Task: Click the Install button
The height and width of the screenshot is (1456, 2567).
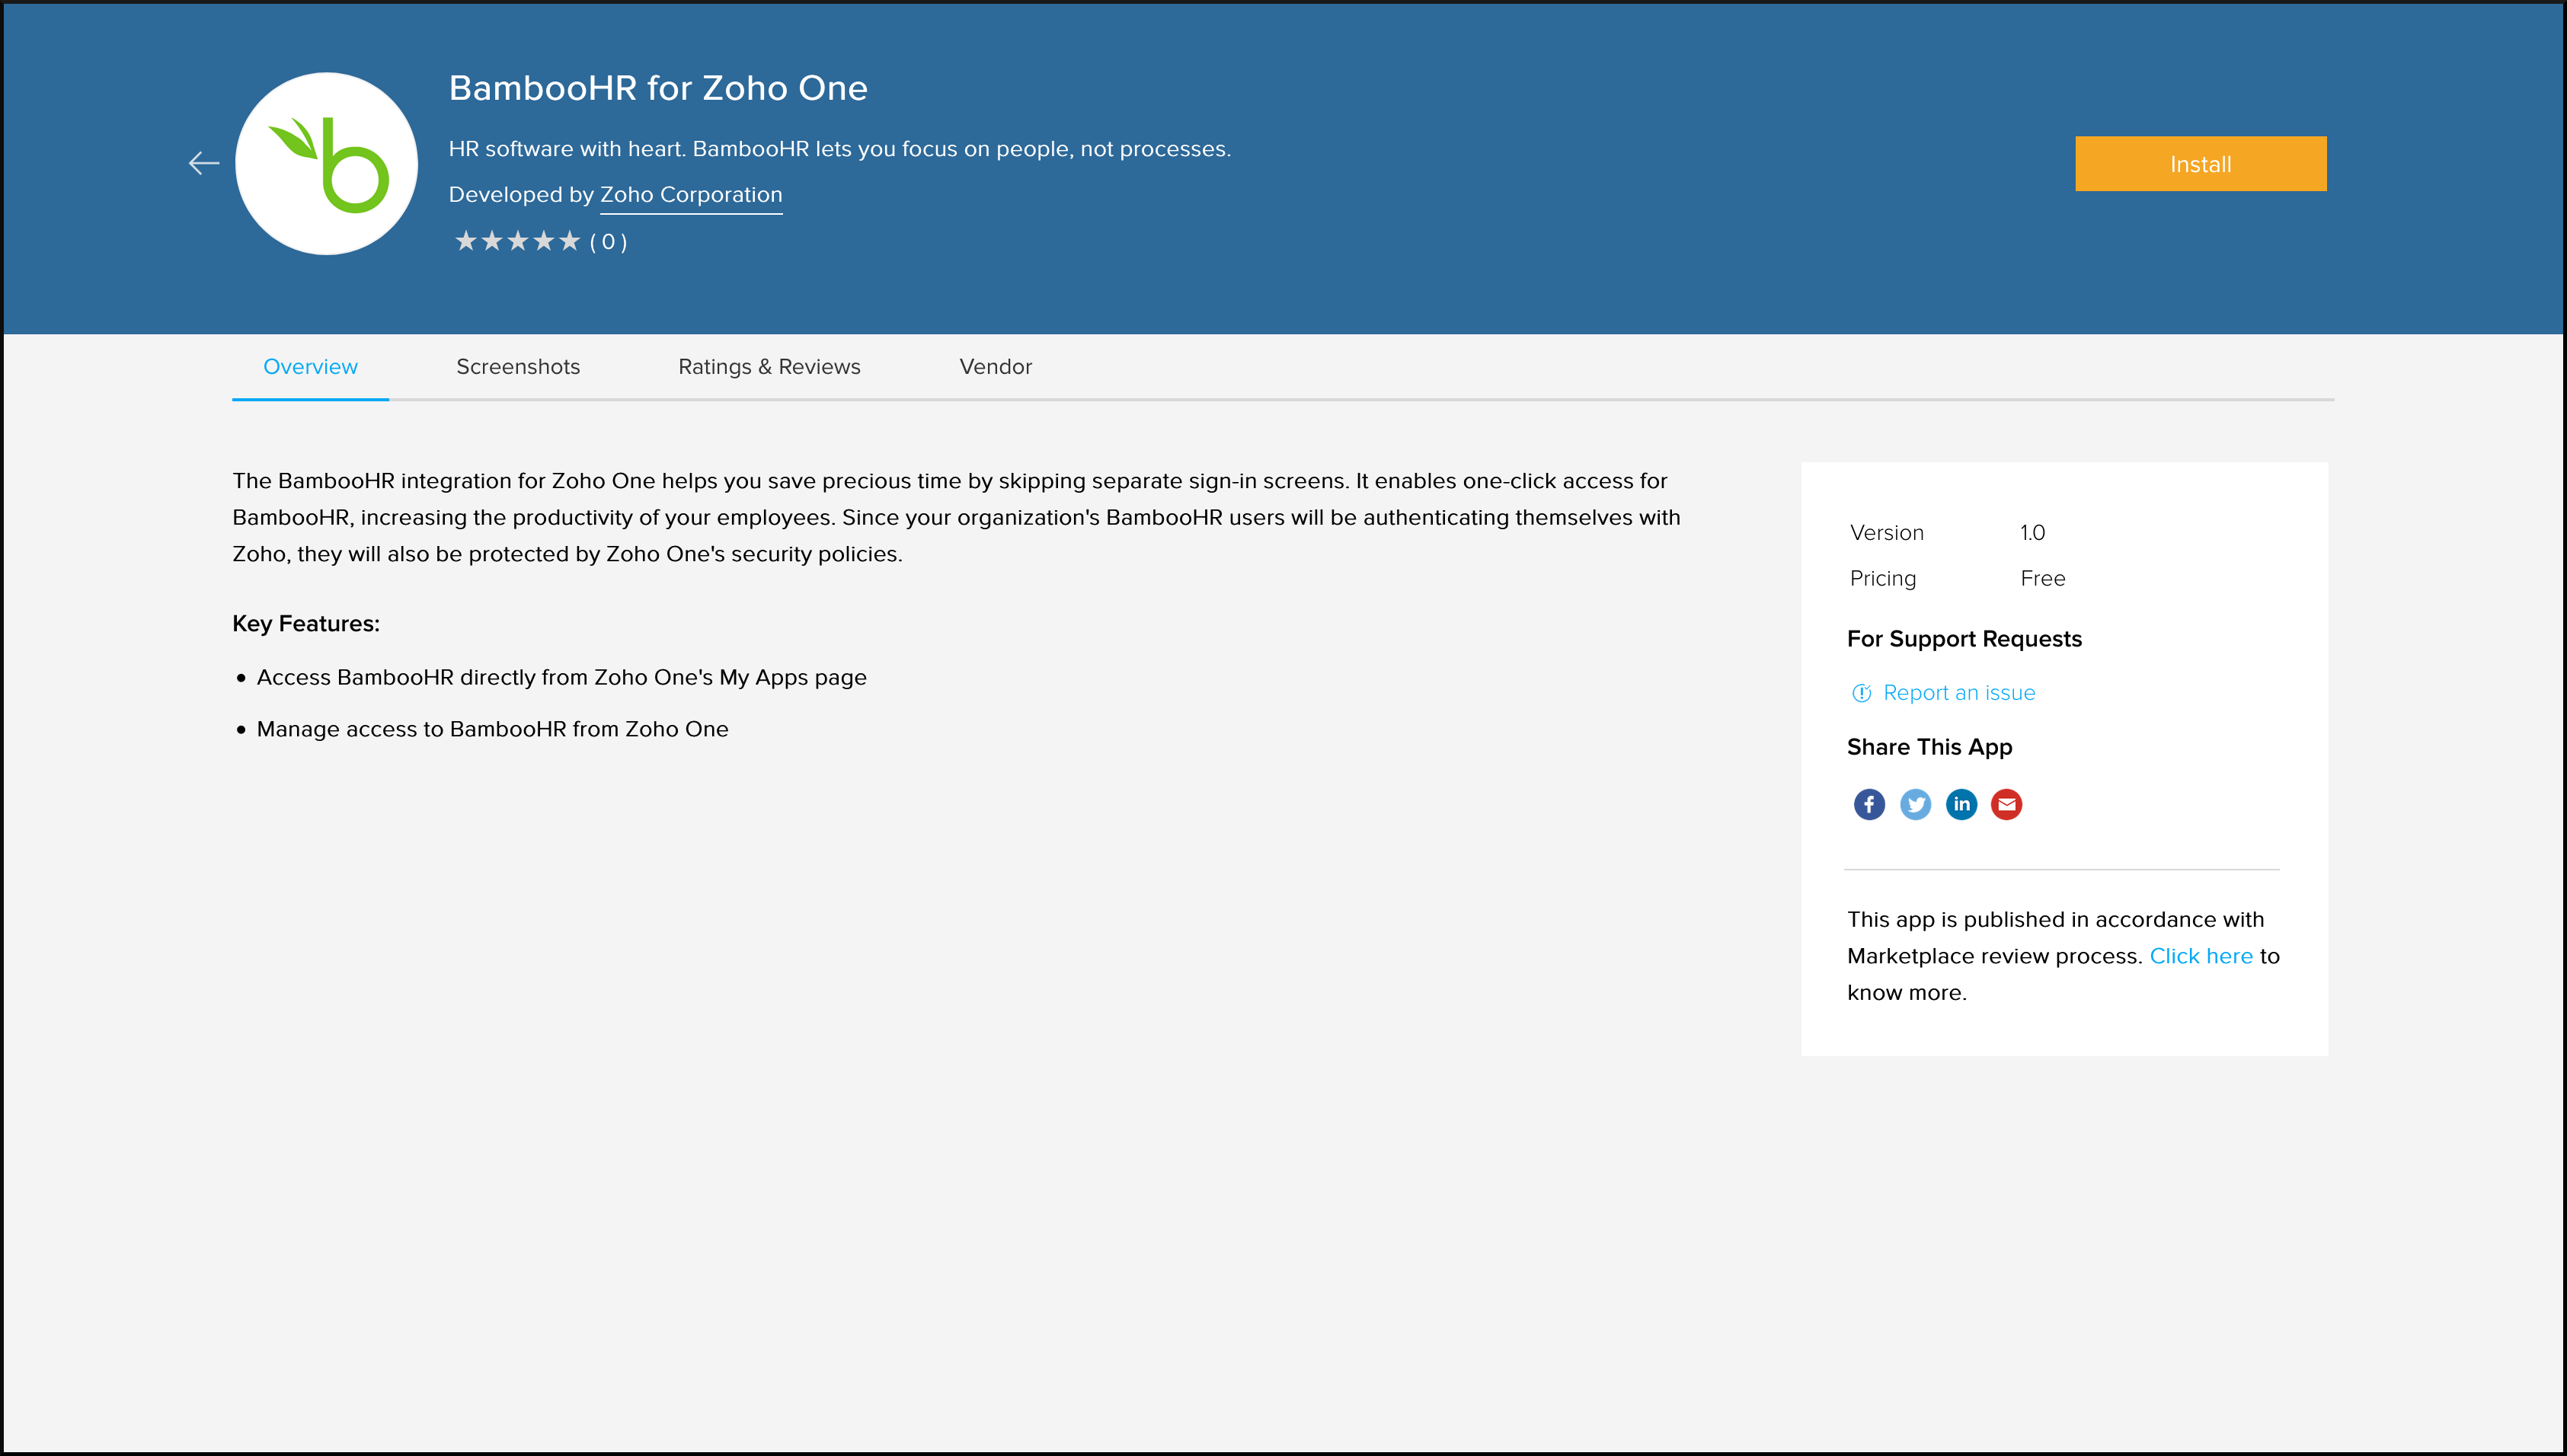Action: (2201, 164)
